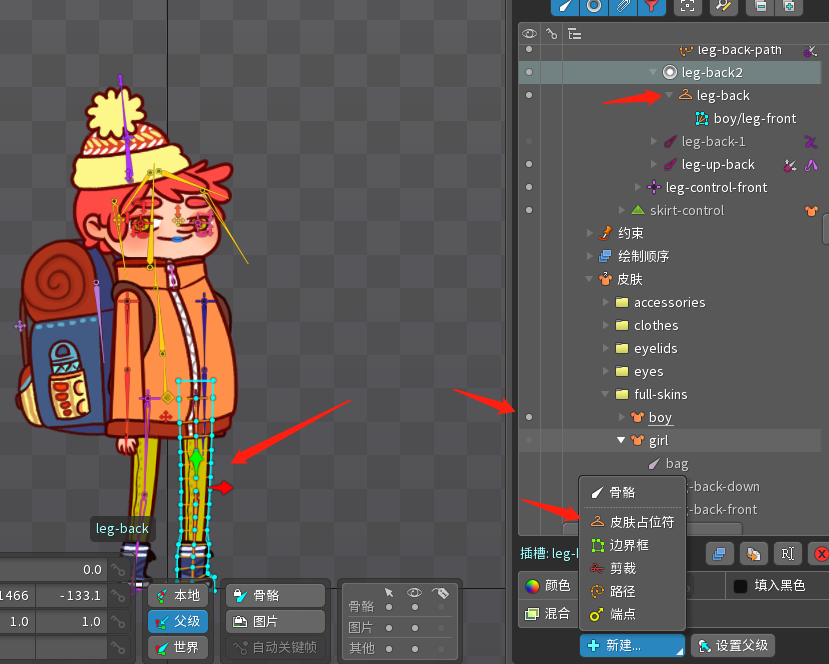Image resolution: width=829 pixels, height=664 pixels.
Task: Click the 新建... new button
Action: [x=631, y=646]
